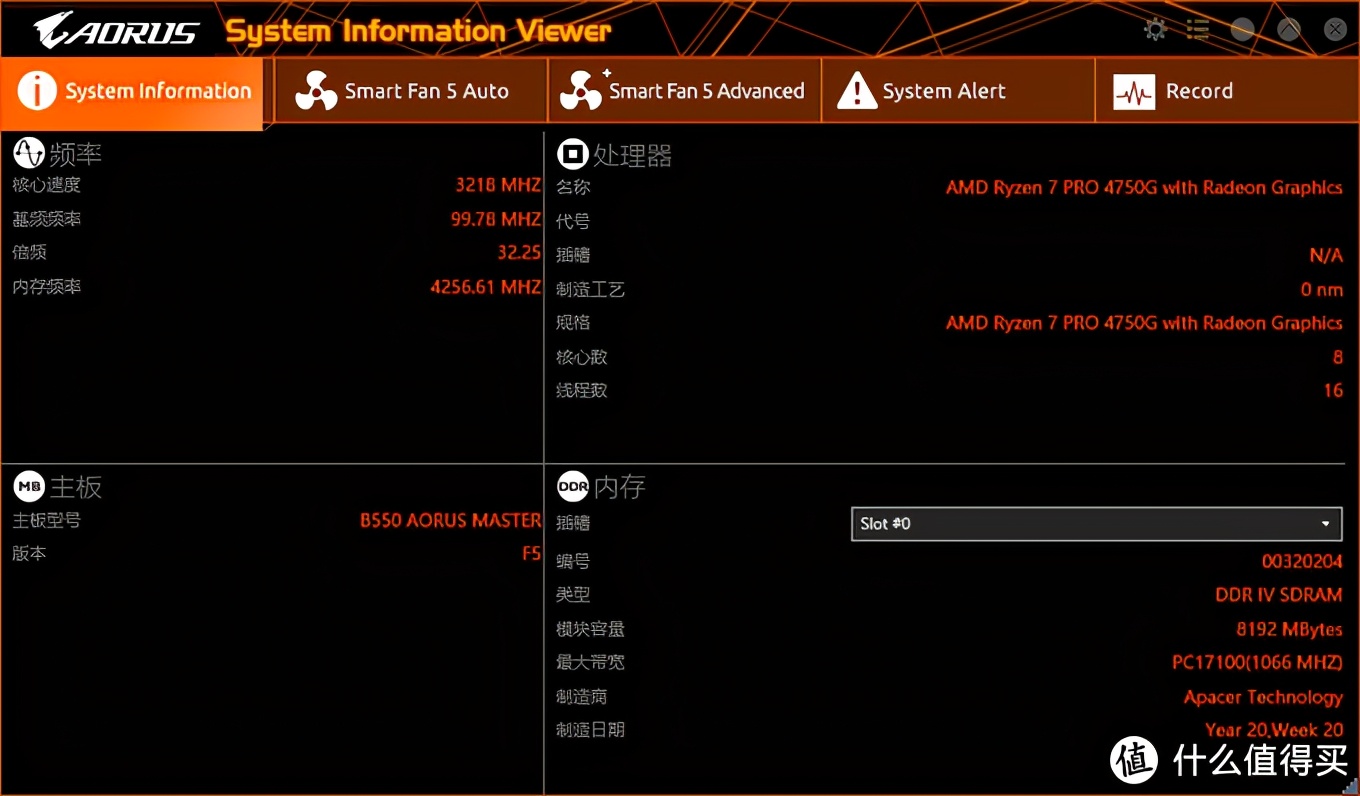This screenshot has height=796, width=1360.
Task: Click the module size 8192 MBytes
Action: (1290, 629)
